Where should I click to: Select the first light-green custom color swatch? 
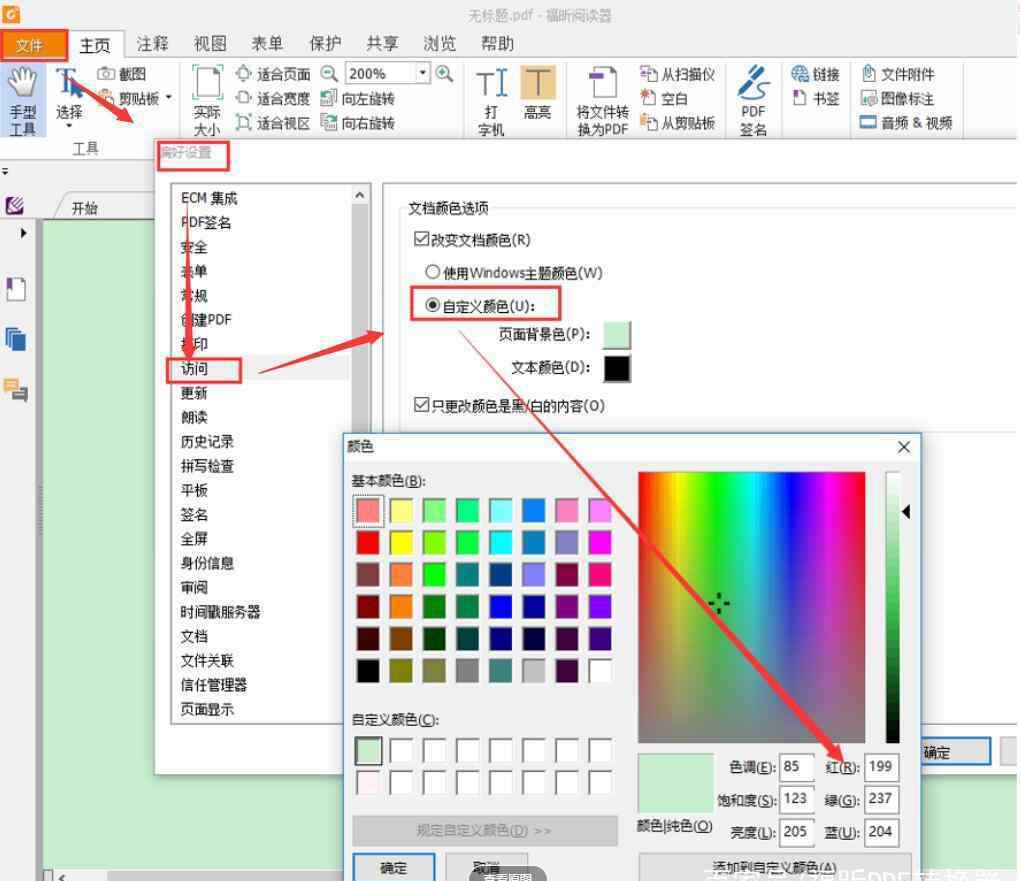(x=368, y=751)
